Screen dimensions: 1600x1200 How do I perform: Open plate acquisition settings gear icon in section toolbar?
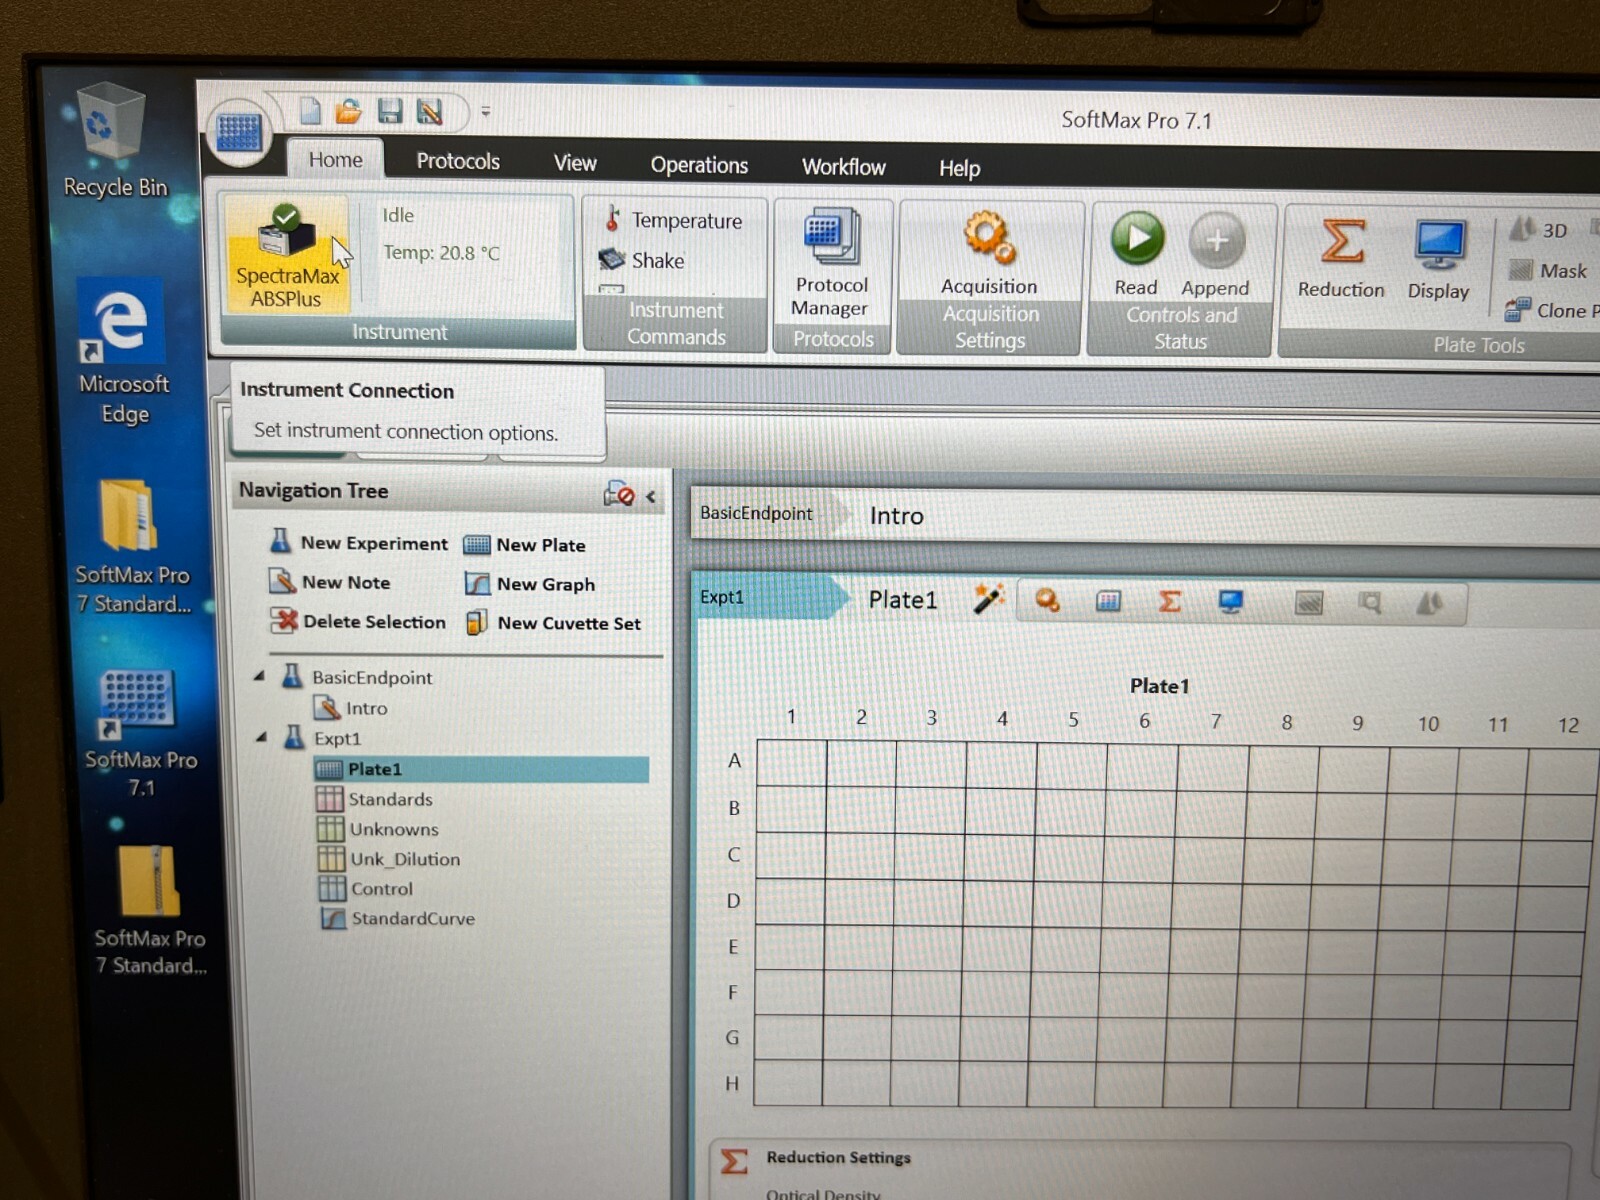(x=1047, y=600)
